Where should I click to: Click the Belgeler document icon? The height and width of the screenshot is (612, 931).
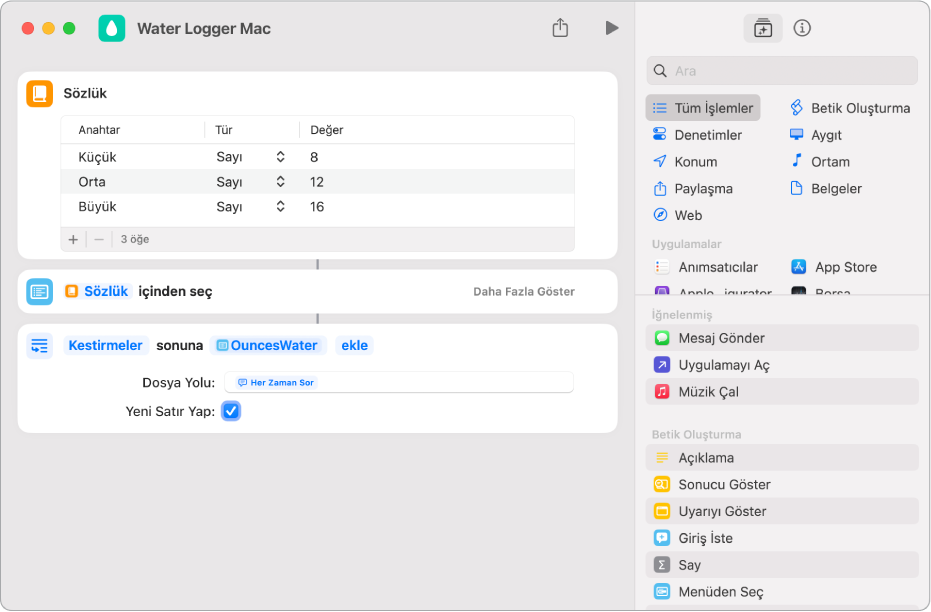pos(796,188)
